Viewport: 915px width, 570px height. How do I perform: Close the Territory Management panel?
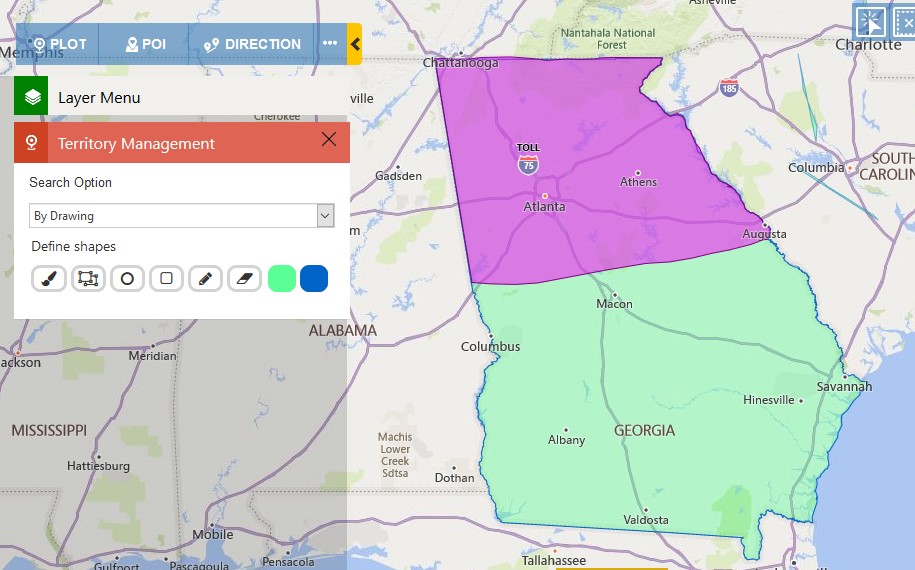coord(329,139)
